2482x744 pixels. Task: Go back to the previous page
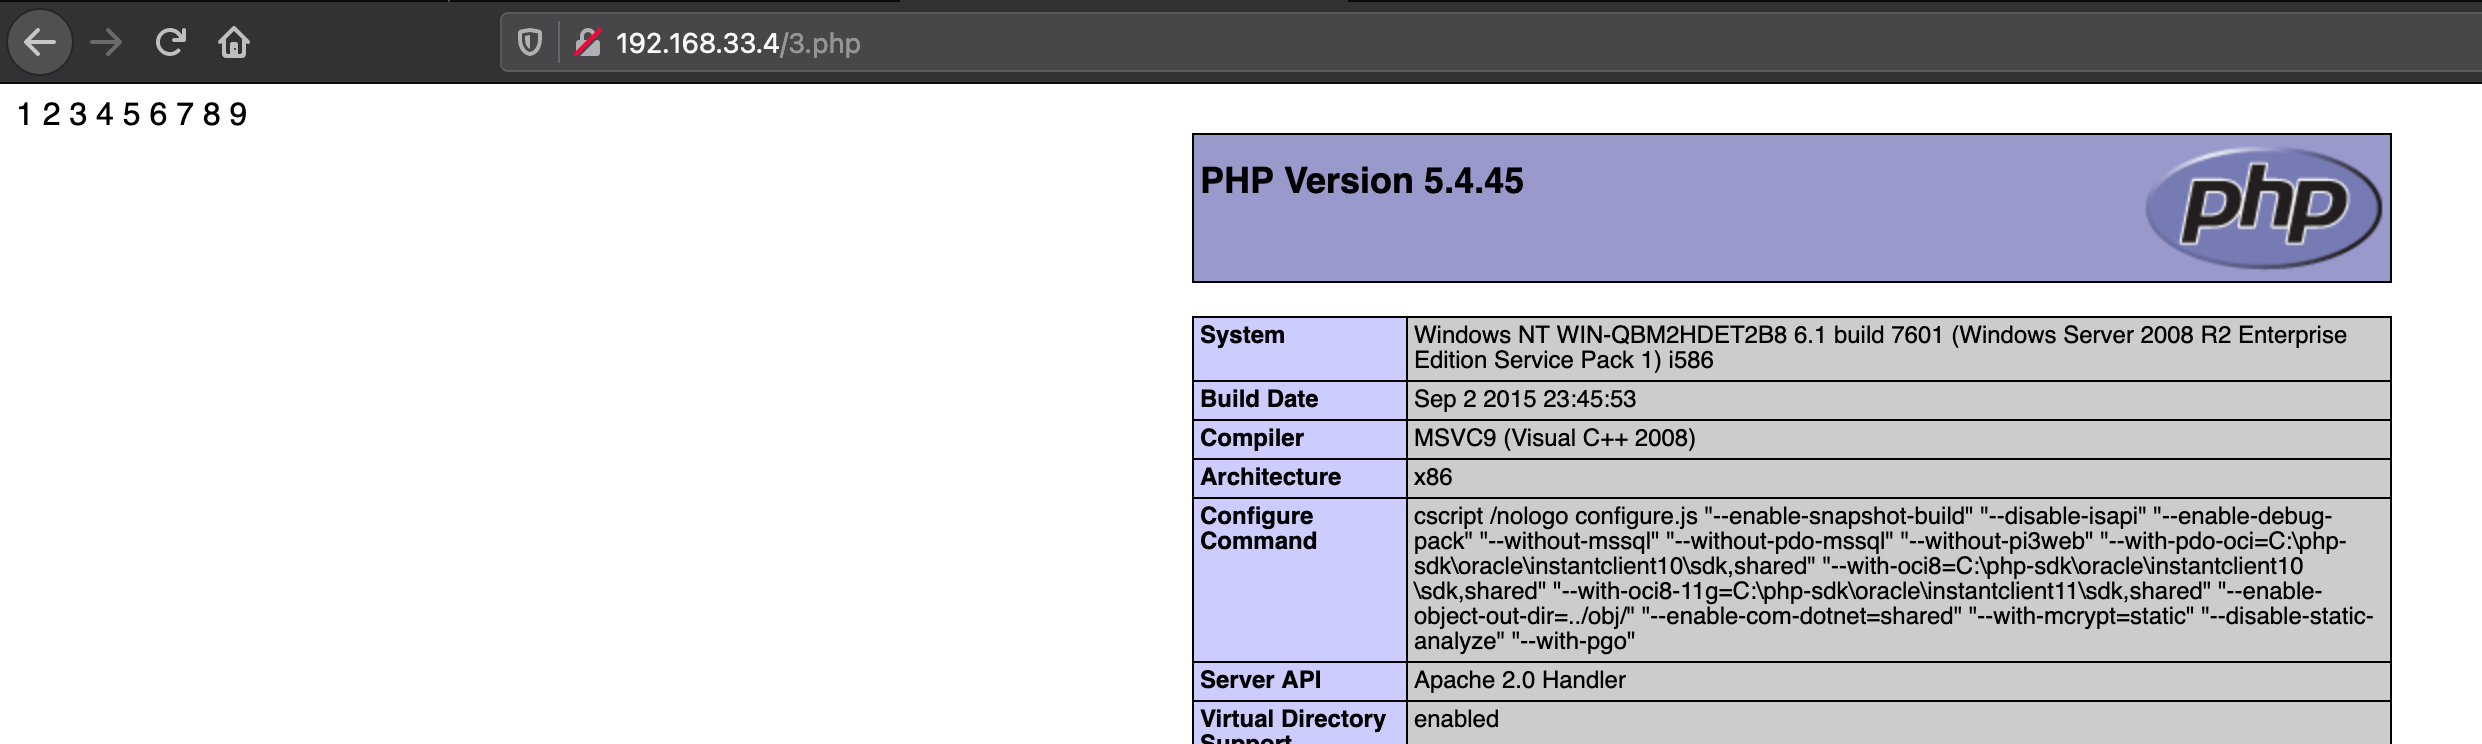click(40, 43)
